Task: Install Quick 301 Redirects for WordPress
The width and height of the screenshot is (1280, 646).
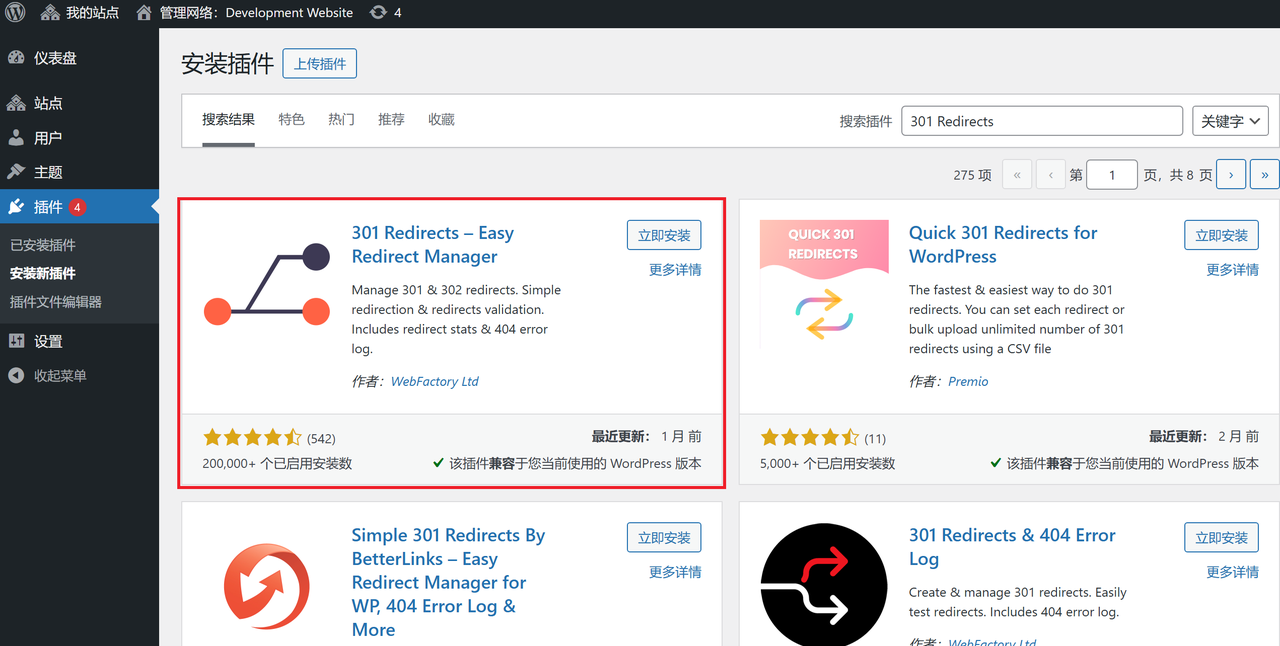Action: [1221, 235]
